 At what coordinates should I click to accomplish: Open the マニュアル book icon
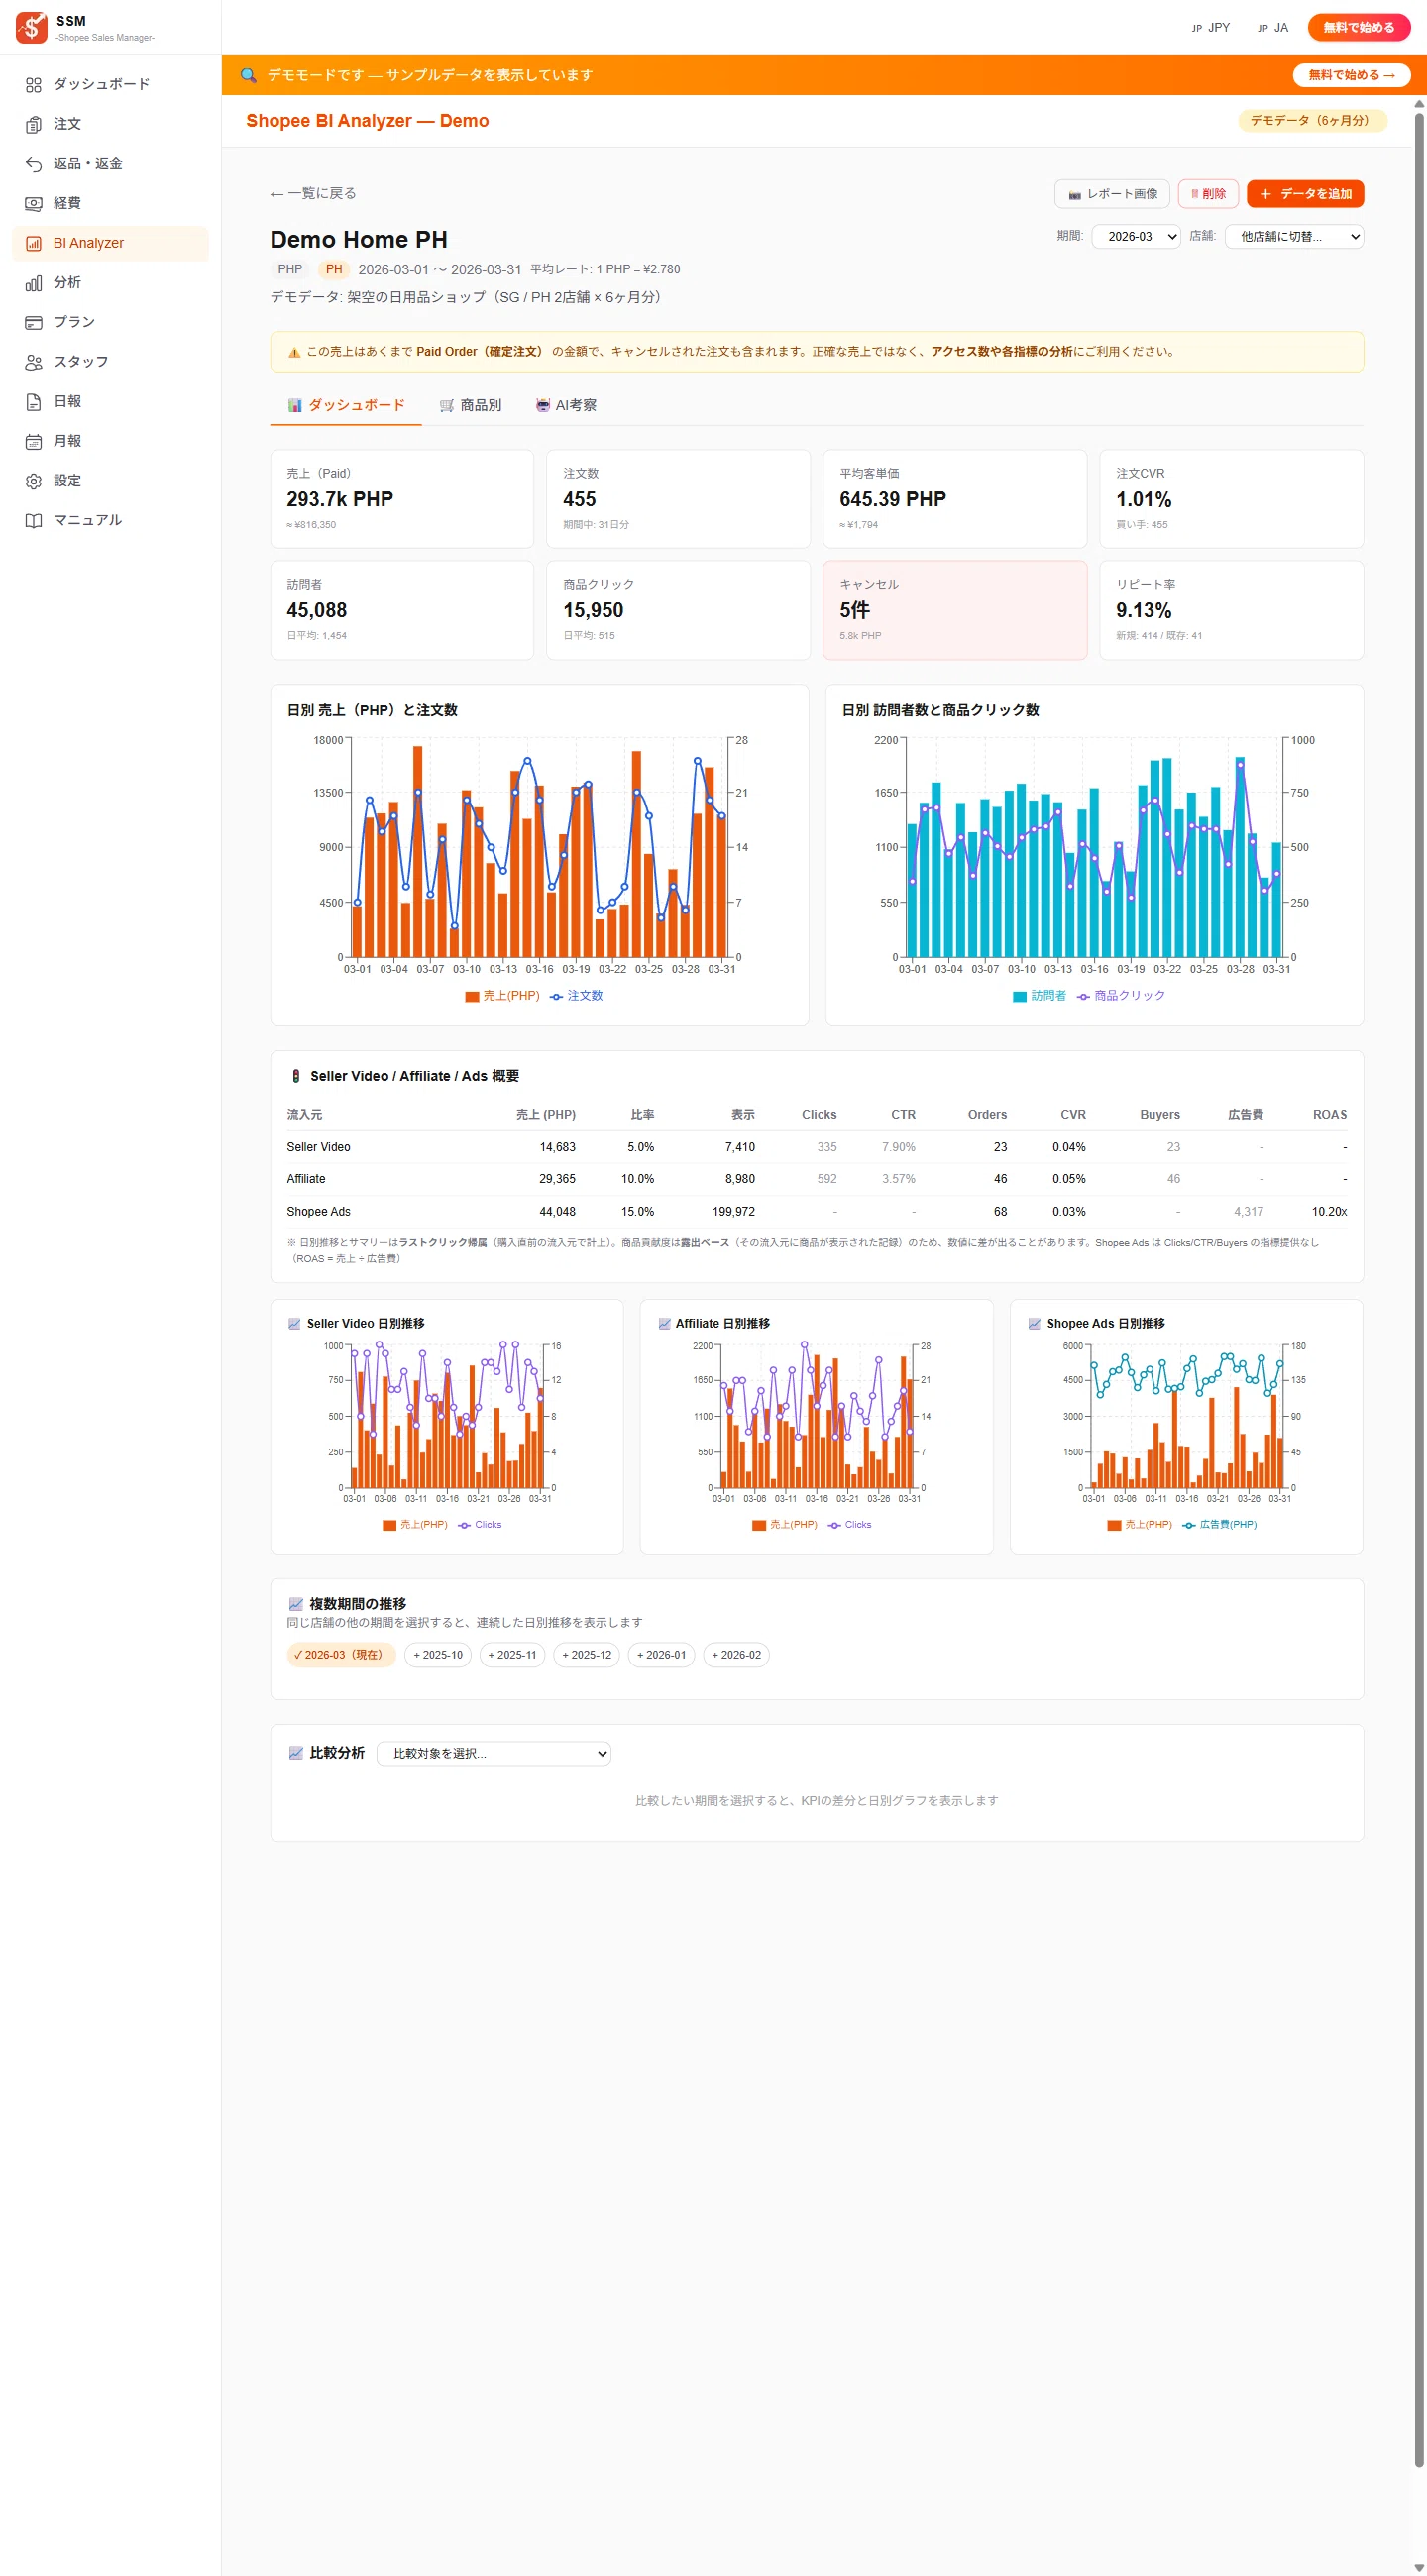point(34,521)
